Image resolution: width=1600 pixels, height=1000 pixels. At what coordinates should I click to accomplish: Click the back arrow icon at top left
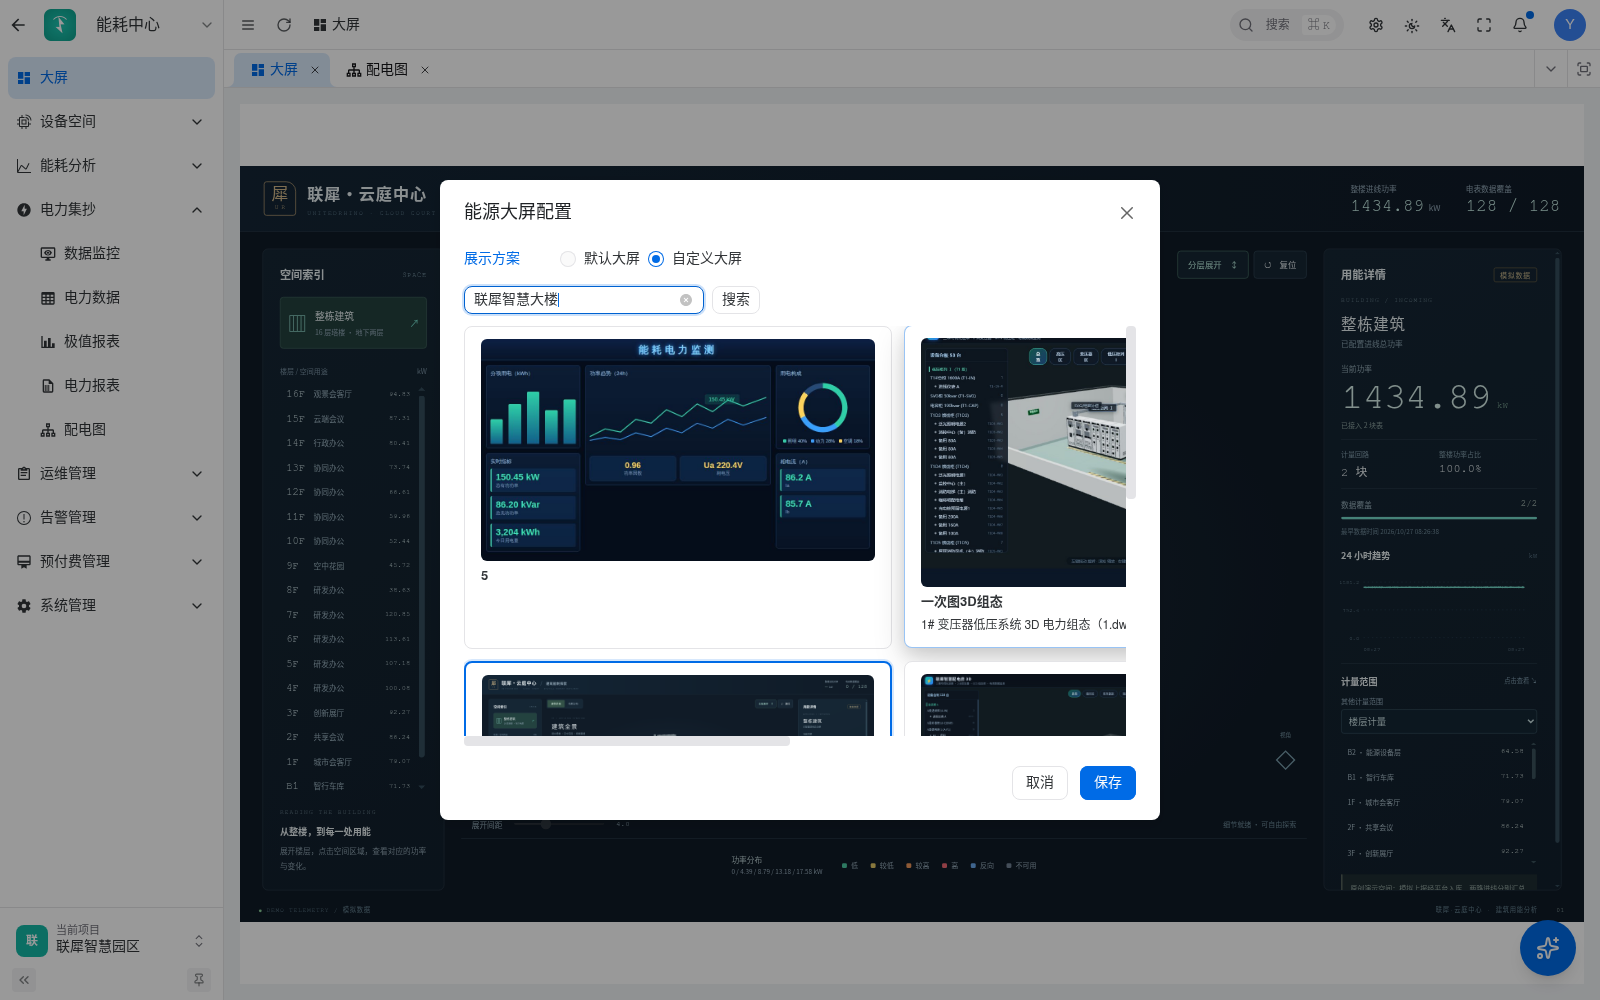[18, 25]
